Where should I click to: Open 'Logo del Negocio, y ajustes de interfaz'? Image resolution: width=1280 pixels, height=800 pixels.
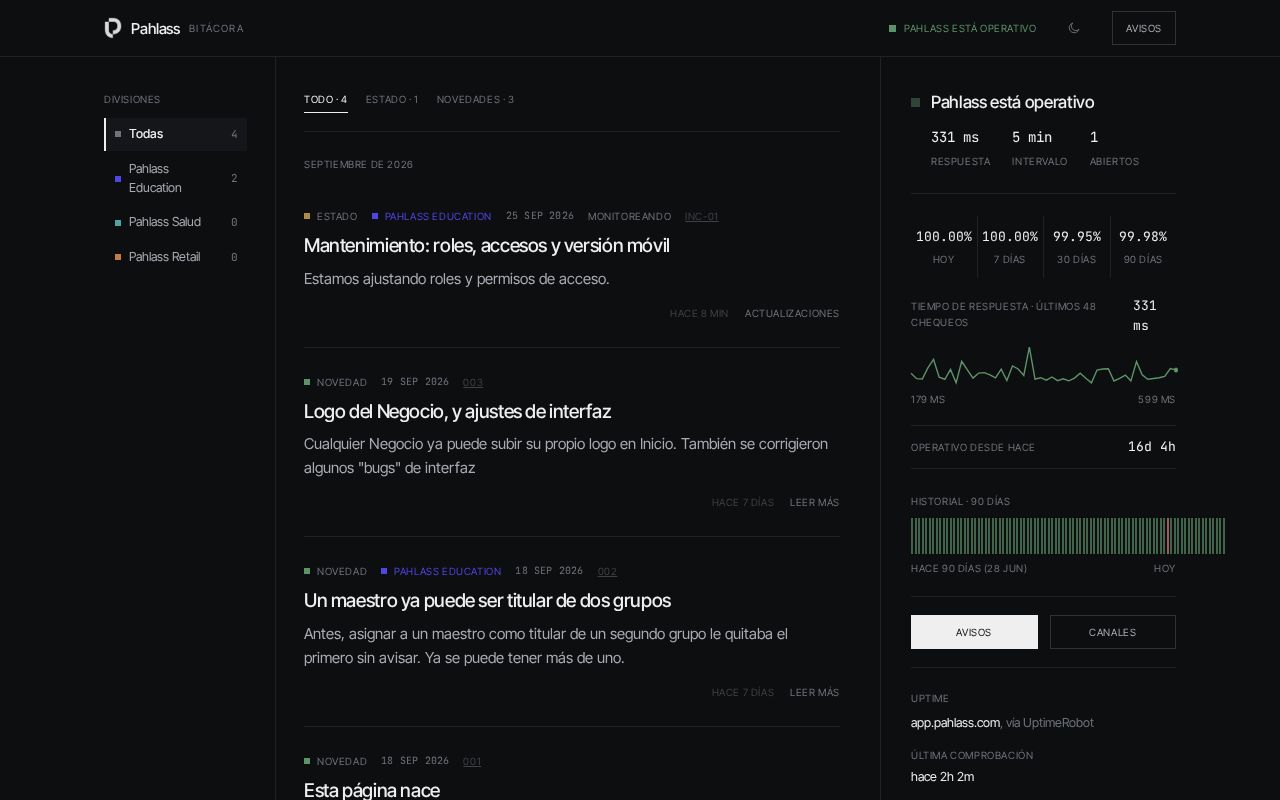pos(457,411)
